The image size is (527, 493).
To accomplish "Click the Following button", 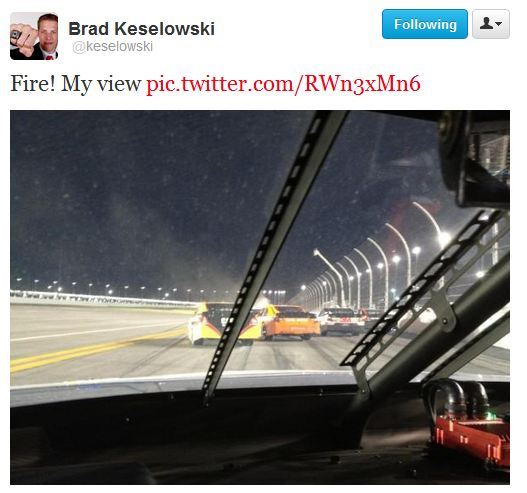I will [x=425, y=24].
